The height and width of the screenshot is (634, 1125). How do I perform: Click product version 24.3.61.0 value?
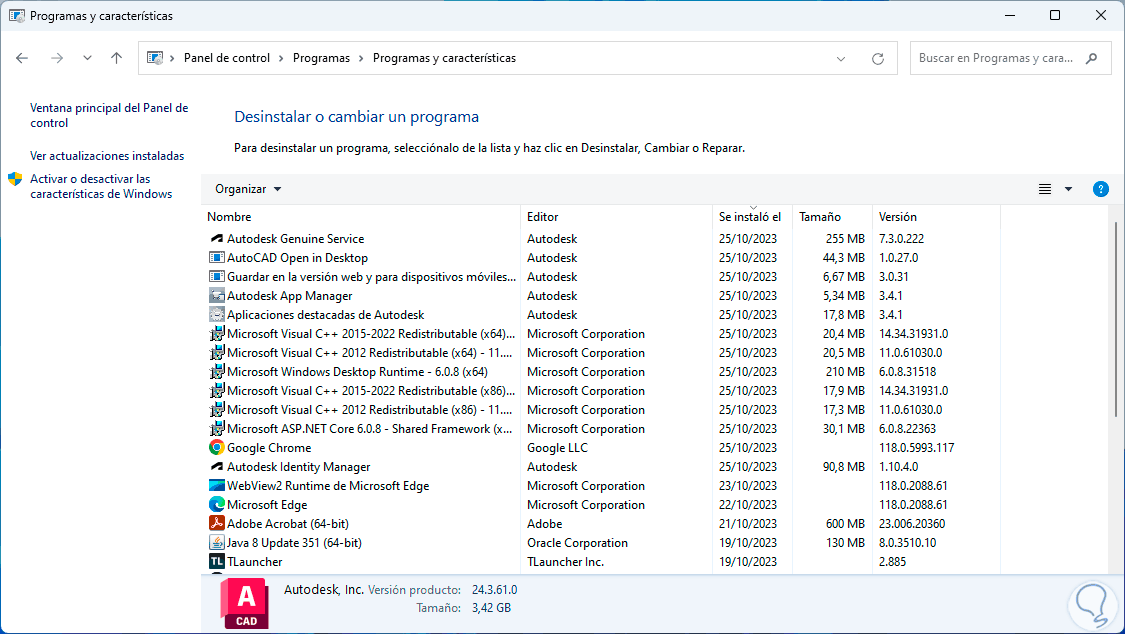pos(494,590)
